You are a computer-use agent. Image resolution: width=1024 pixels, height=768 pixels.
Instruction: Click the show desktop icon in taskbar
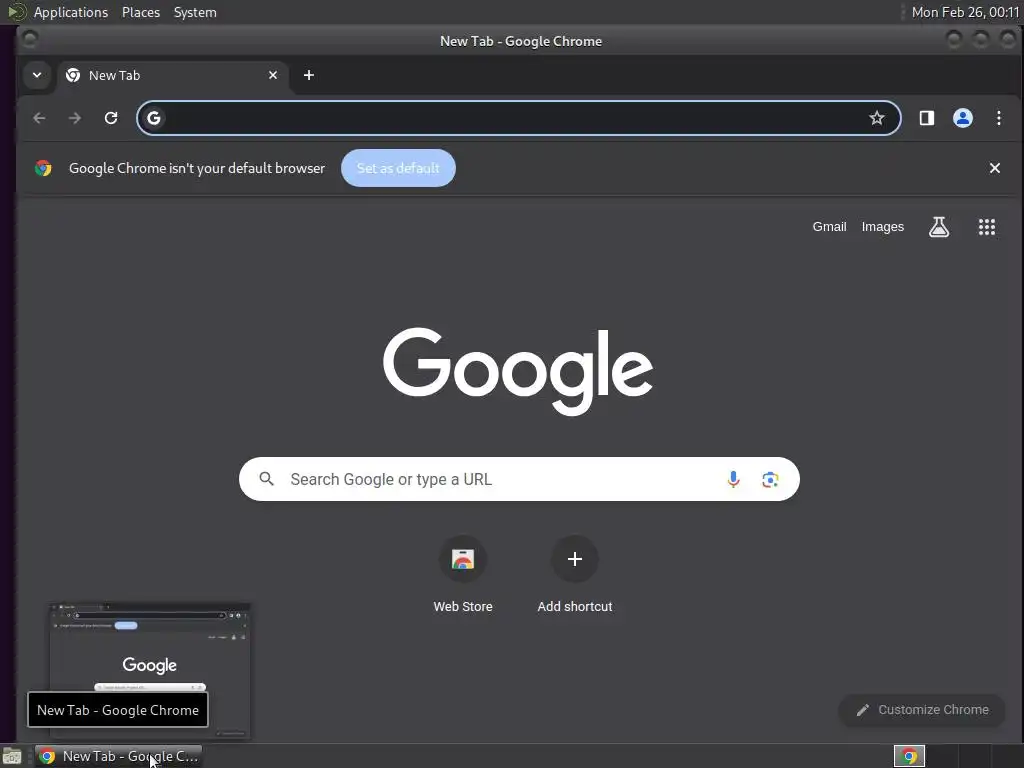click(x=12, y=756)
